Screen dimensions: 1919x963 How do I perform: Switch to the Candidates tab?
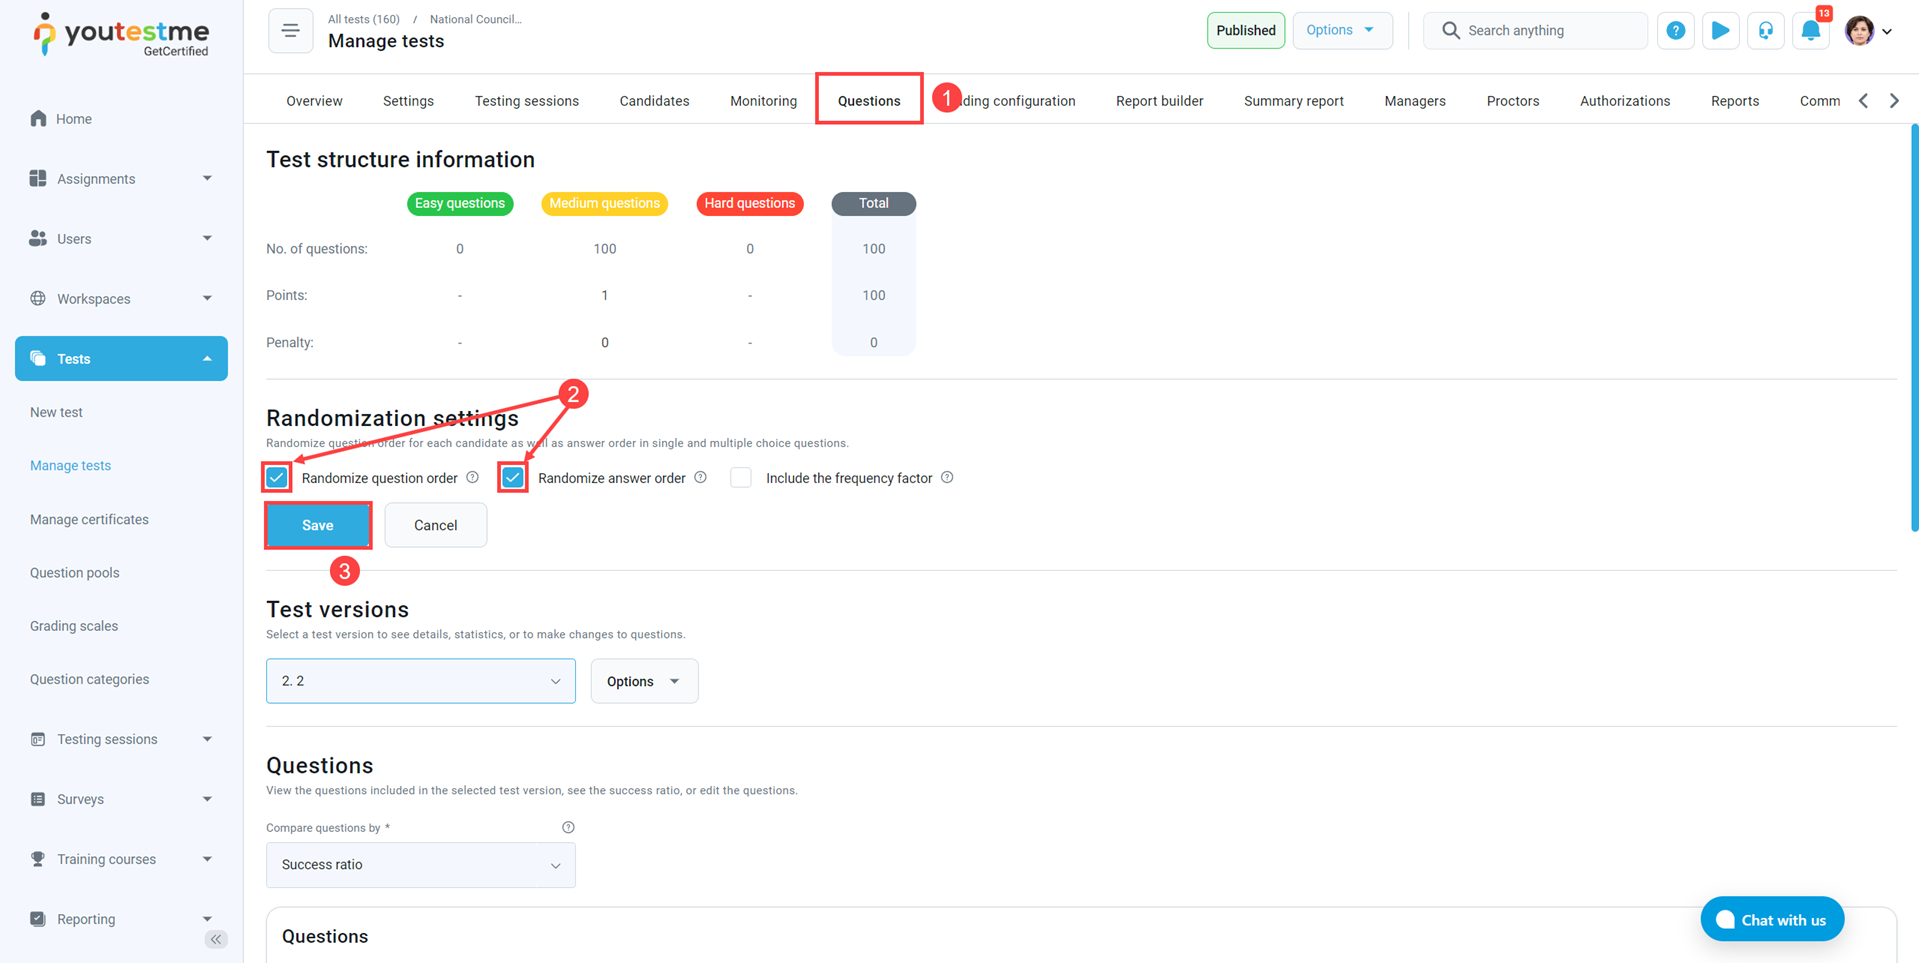pos(654,101)
